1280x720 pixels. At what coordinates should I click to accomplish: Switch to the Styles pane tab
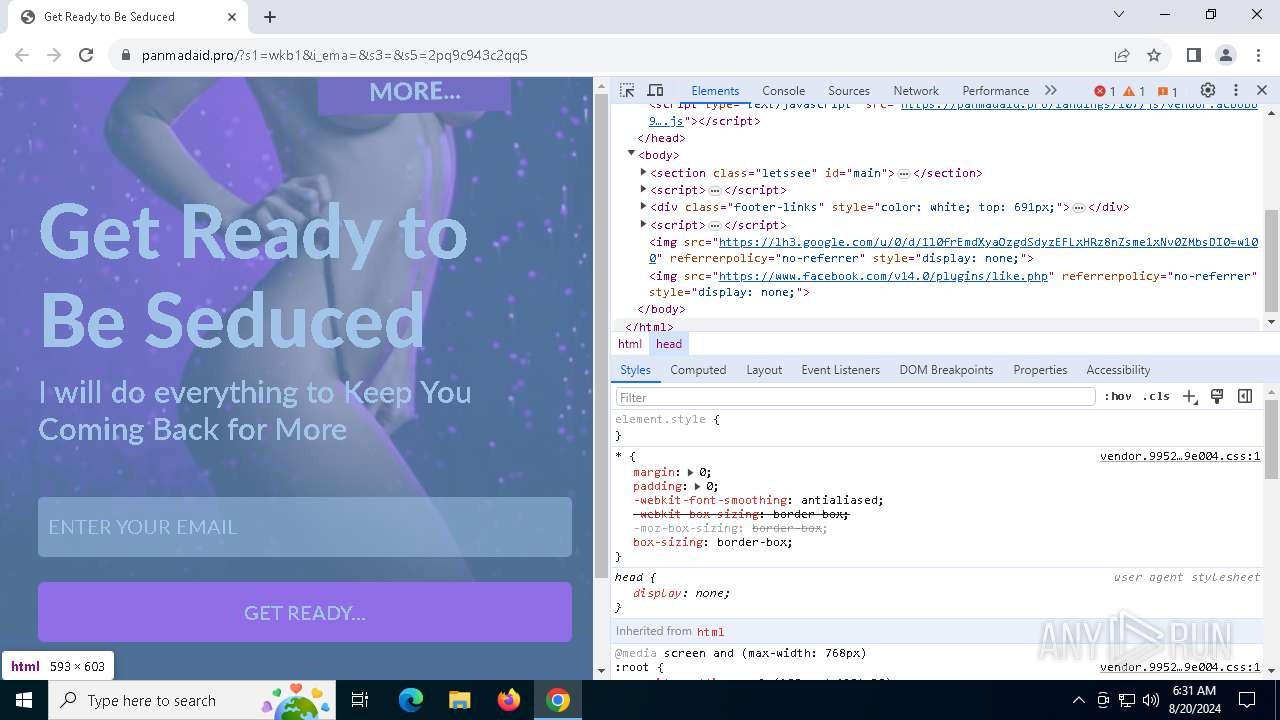click(635, 370)
